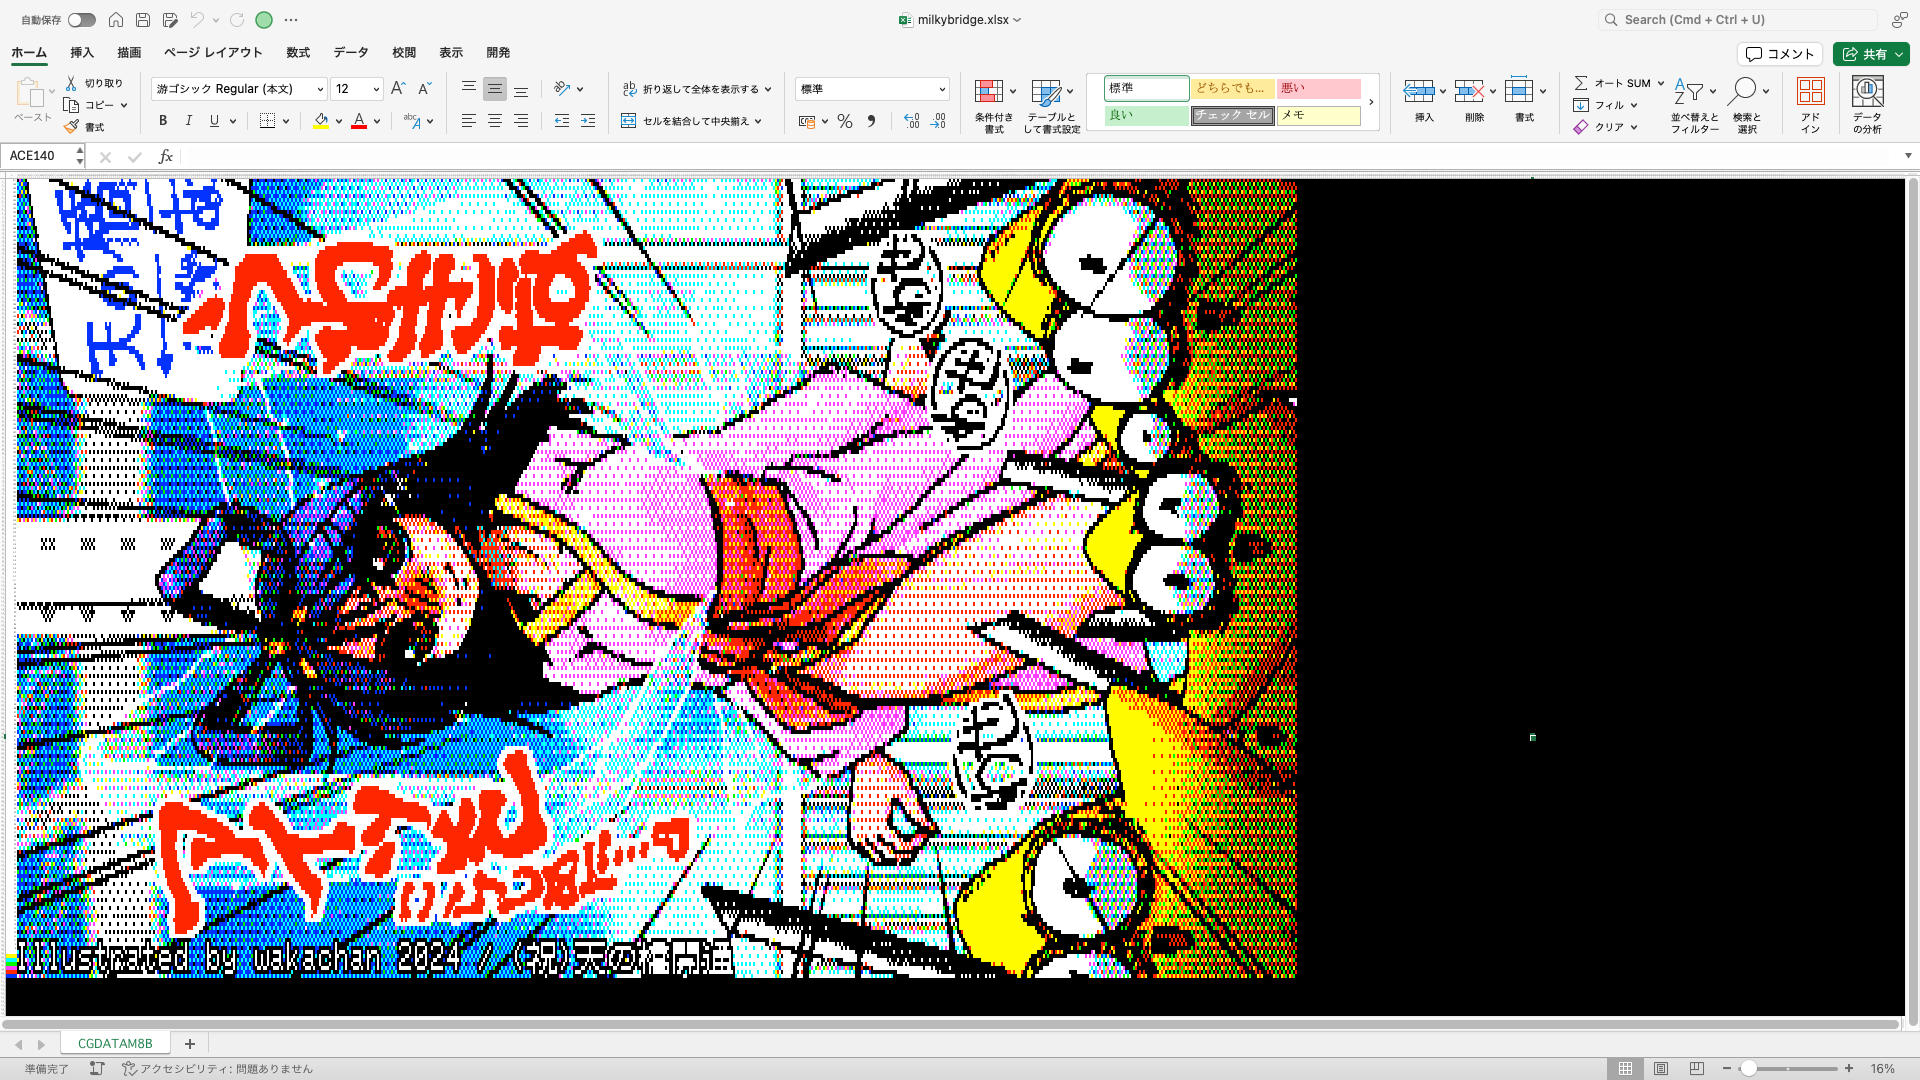The height and width of the screenshot is (1080, 1920).
Task: Open Conditional Formatting menu
Action: [x=994, y=105]
